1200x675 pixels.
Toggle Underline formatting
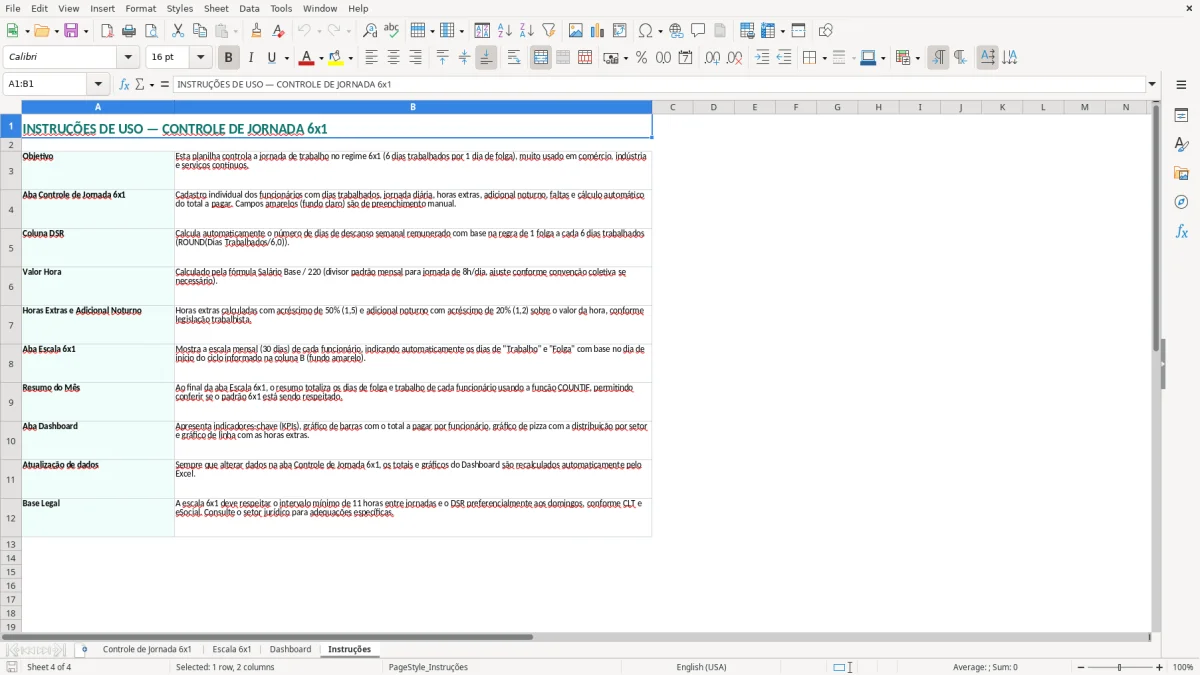(x=271, y=58)
